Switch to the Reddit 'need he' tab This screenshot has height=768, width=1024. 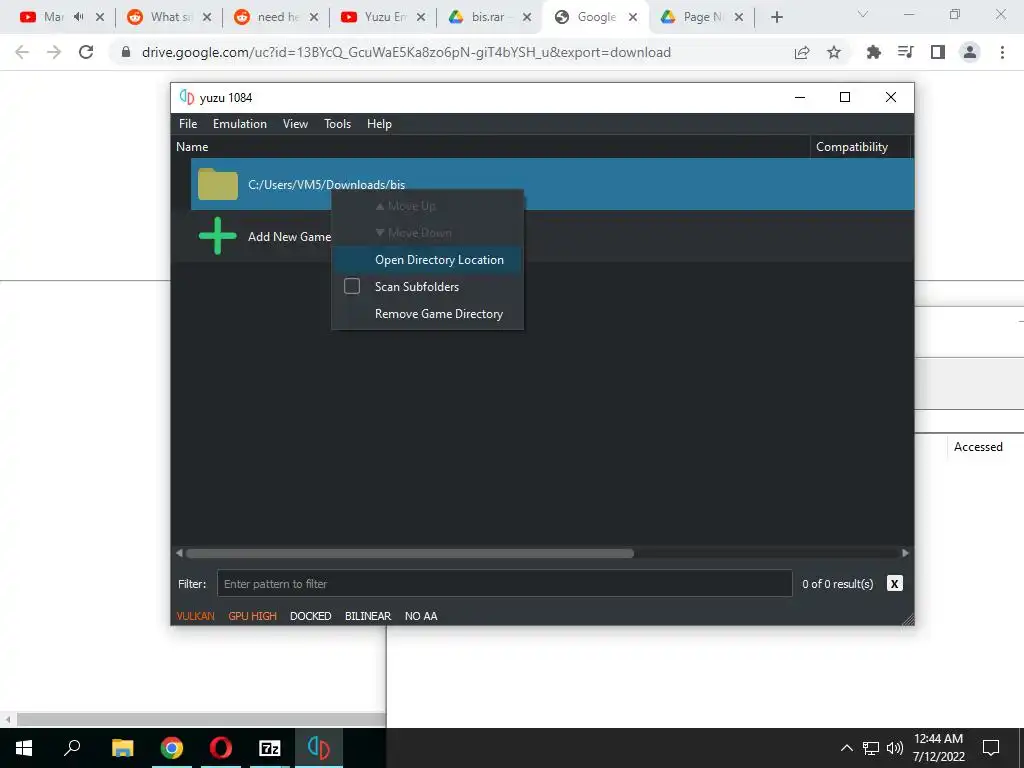tap(266, 17)
